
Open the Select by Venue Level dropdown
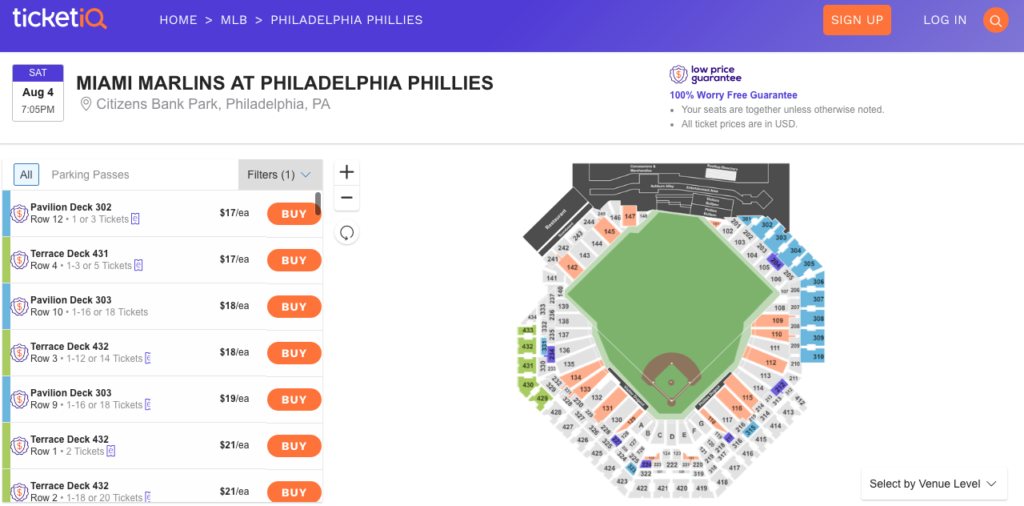pos(932,484)
